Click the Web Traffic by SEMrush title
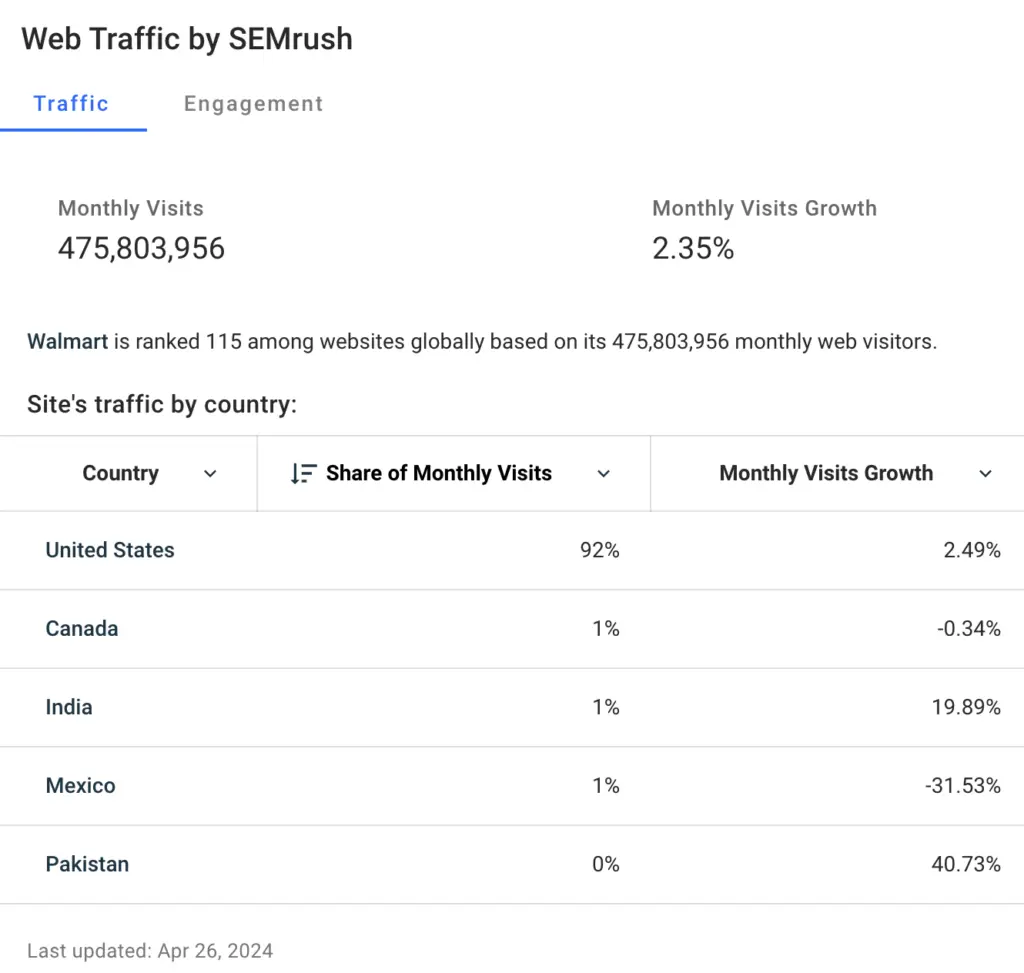Image resolution: width=1024 pixels, height=973 pixels. click(187, 39)
